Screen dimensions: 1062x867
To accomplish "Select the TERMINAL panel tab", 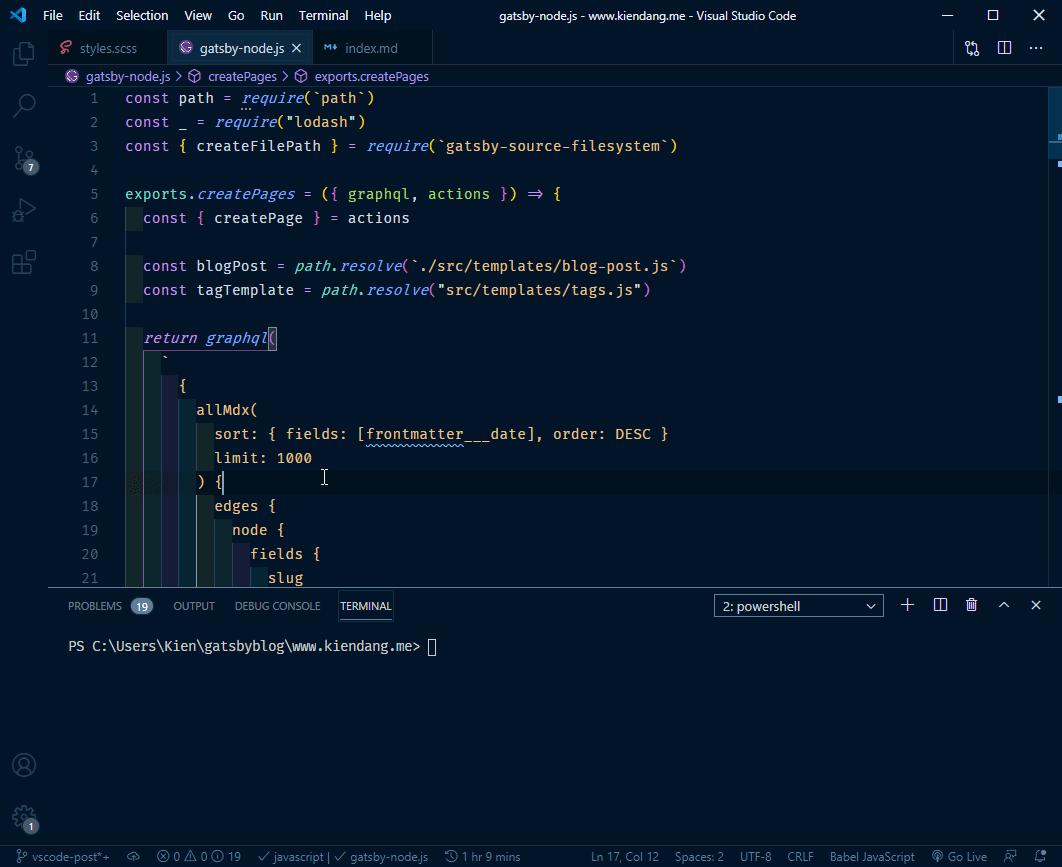I will tap(366, 606).
